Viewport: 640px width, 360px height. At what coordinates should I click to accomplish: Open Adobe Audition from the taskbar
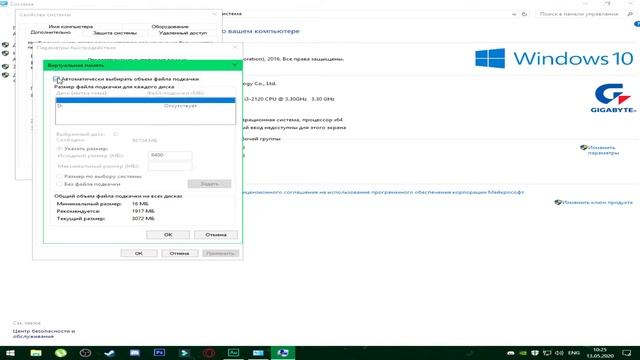point(233,353)
